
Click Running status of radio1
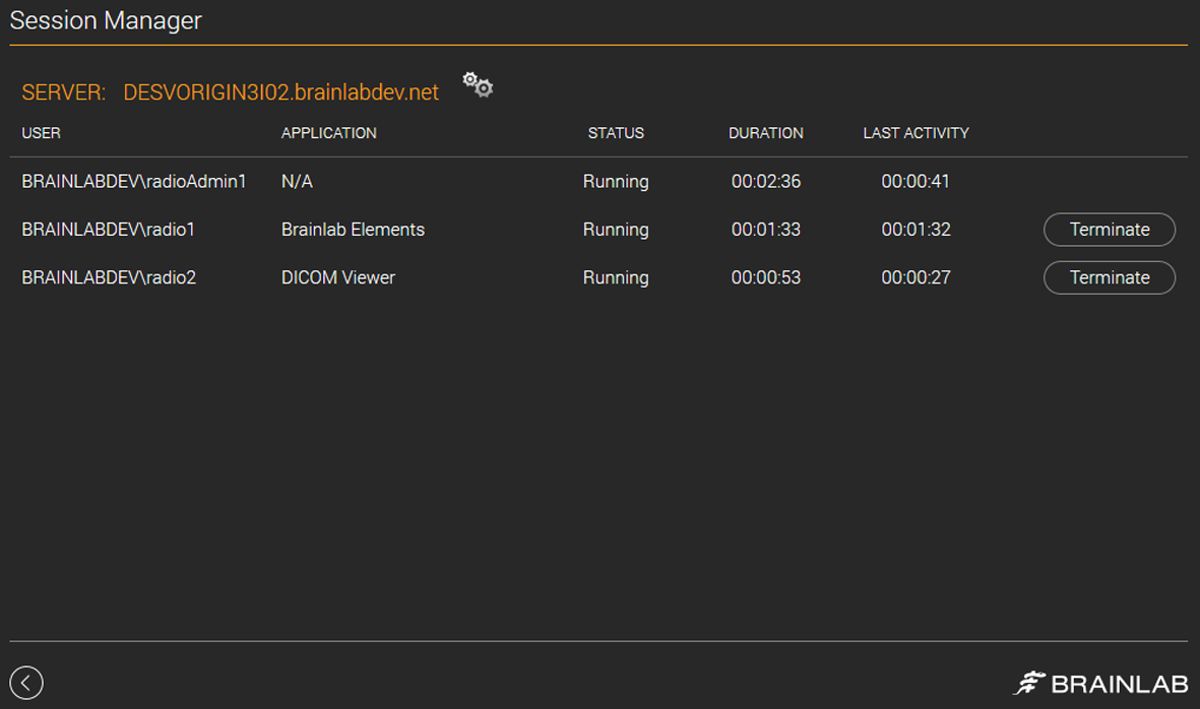(616, 230)
